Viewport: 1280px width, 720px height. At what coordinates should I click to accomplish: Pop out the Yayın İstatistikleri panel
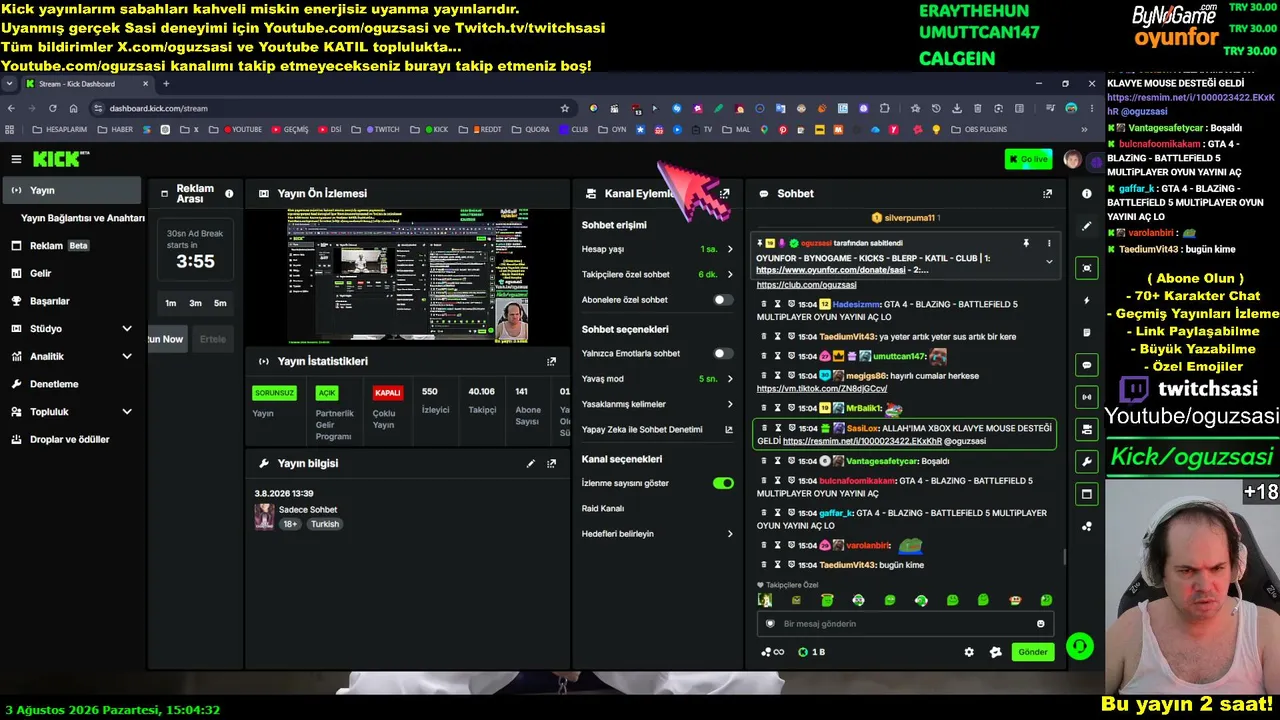click(551, 362)
